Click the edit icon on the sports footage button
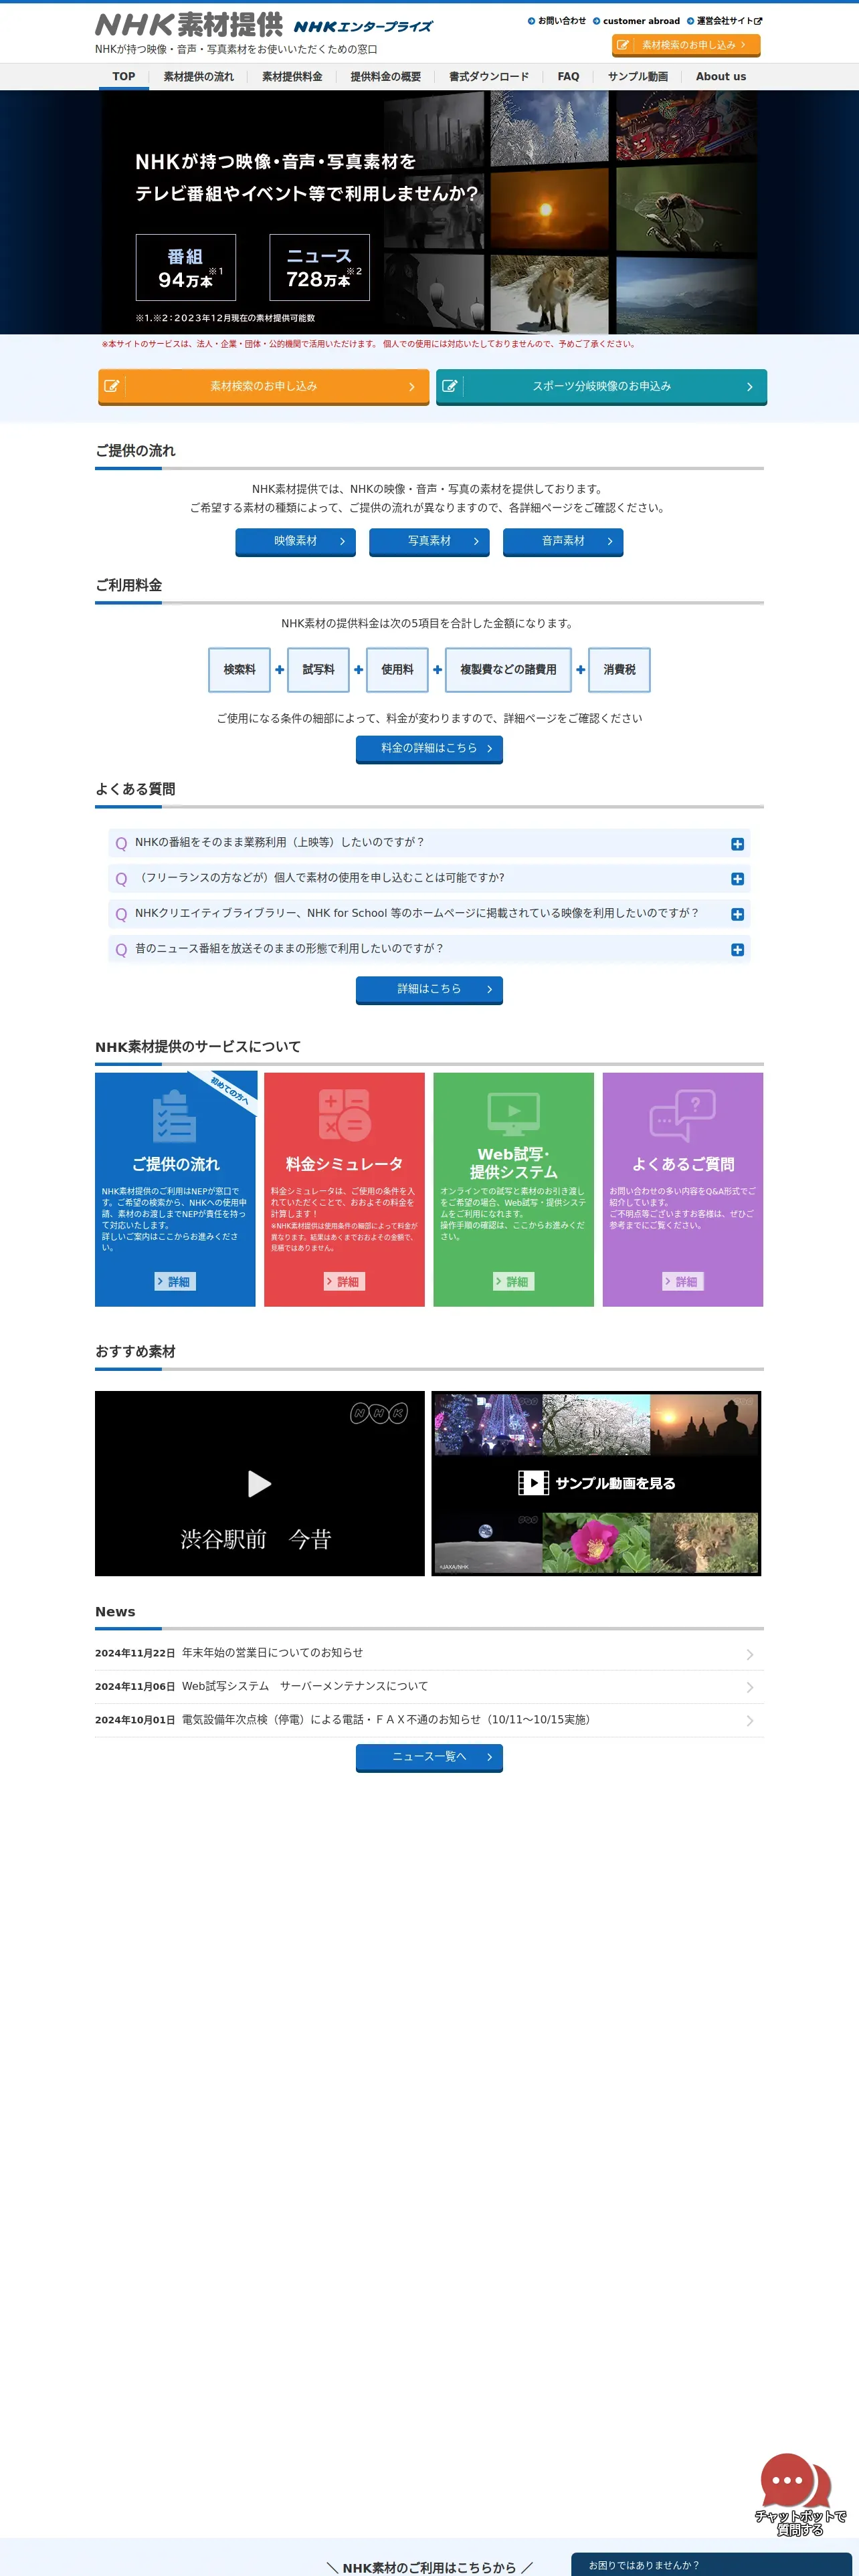 (450, 386)
